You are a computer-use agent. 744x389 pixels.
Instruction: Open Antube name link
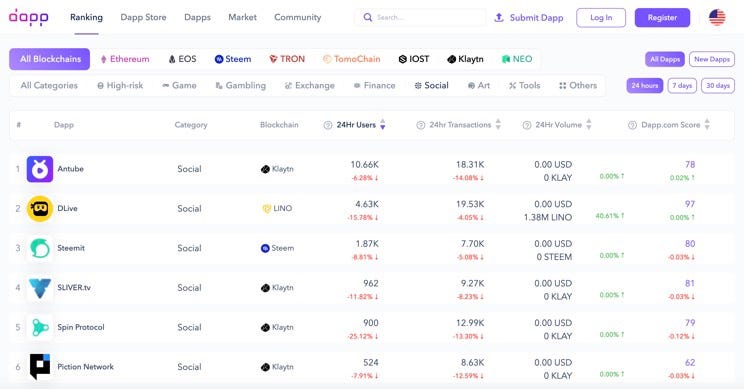point(70,169)
